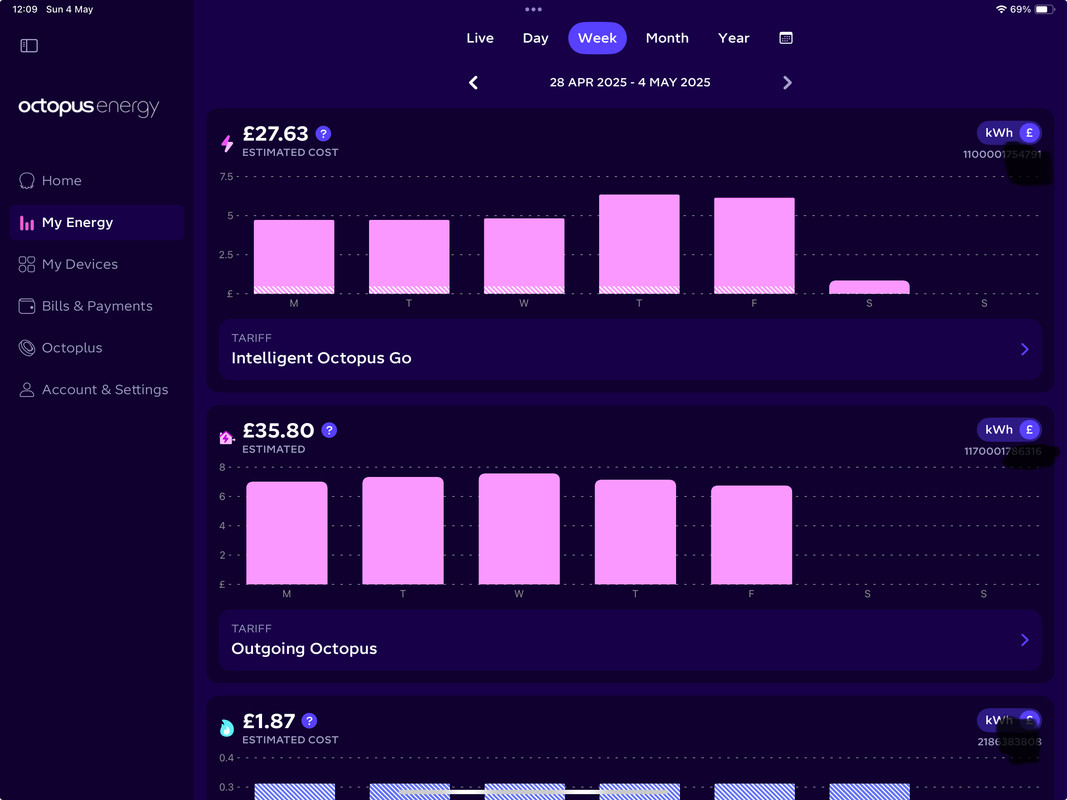Tap the Wi-Fi status icon
Screen dimensions: 1067x800
point(1000,10)
